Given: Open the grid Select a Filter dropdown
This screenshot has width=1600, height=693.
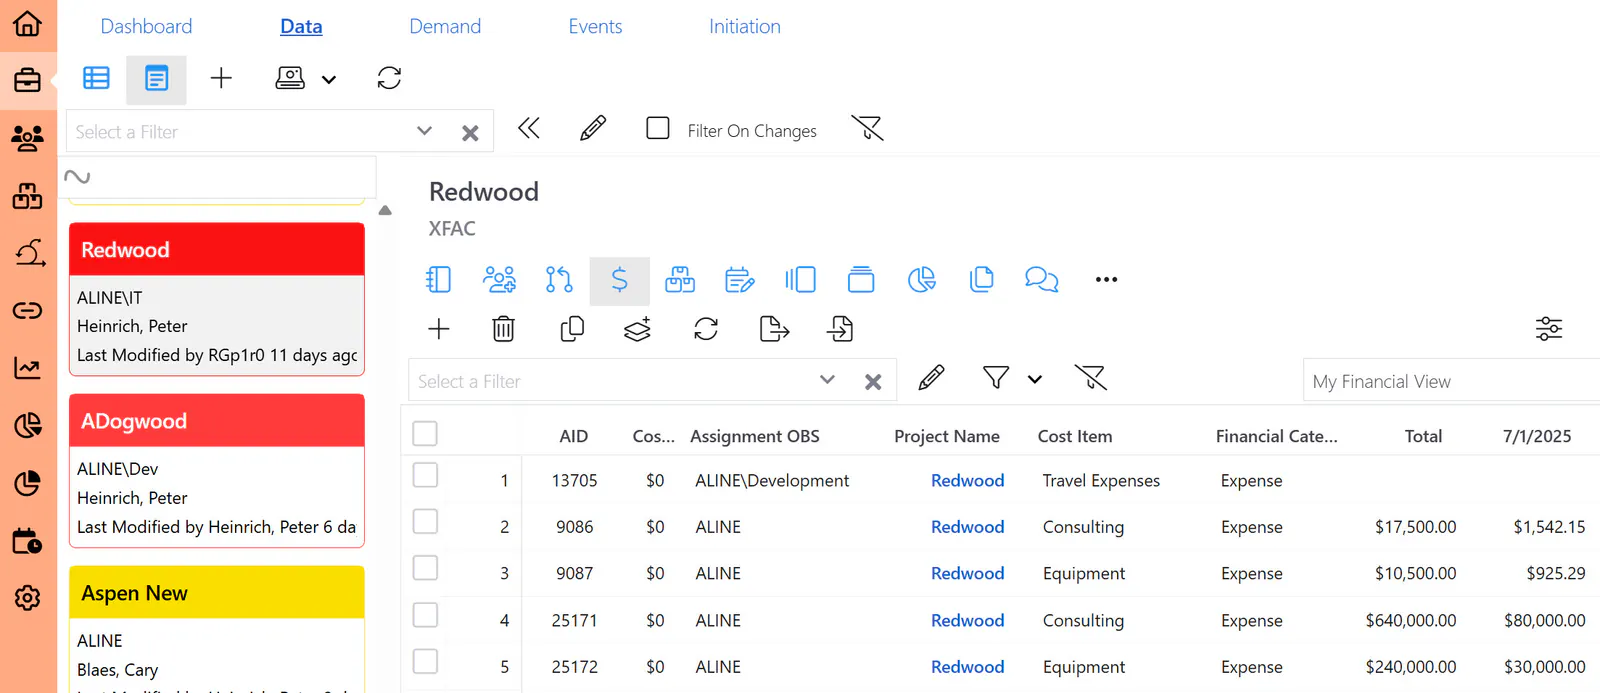Looking at the screenshot, I should point(827,379).
